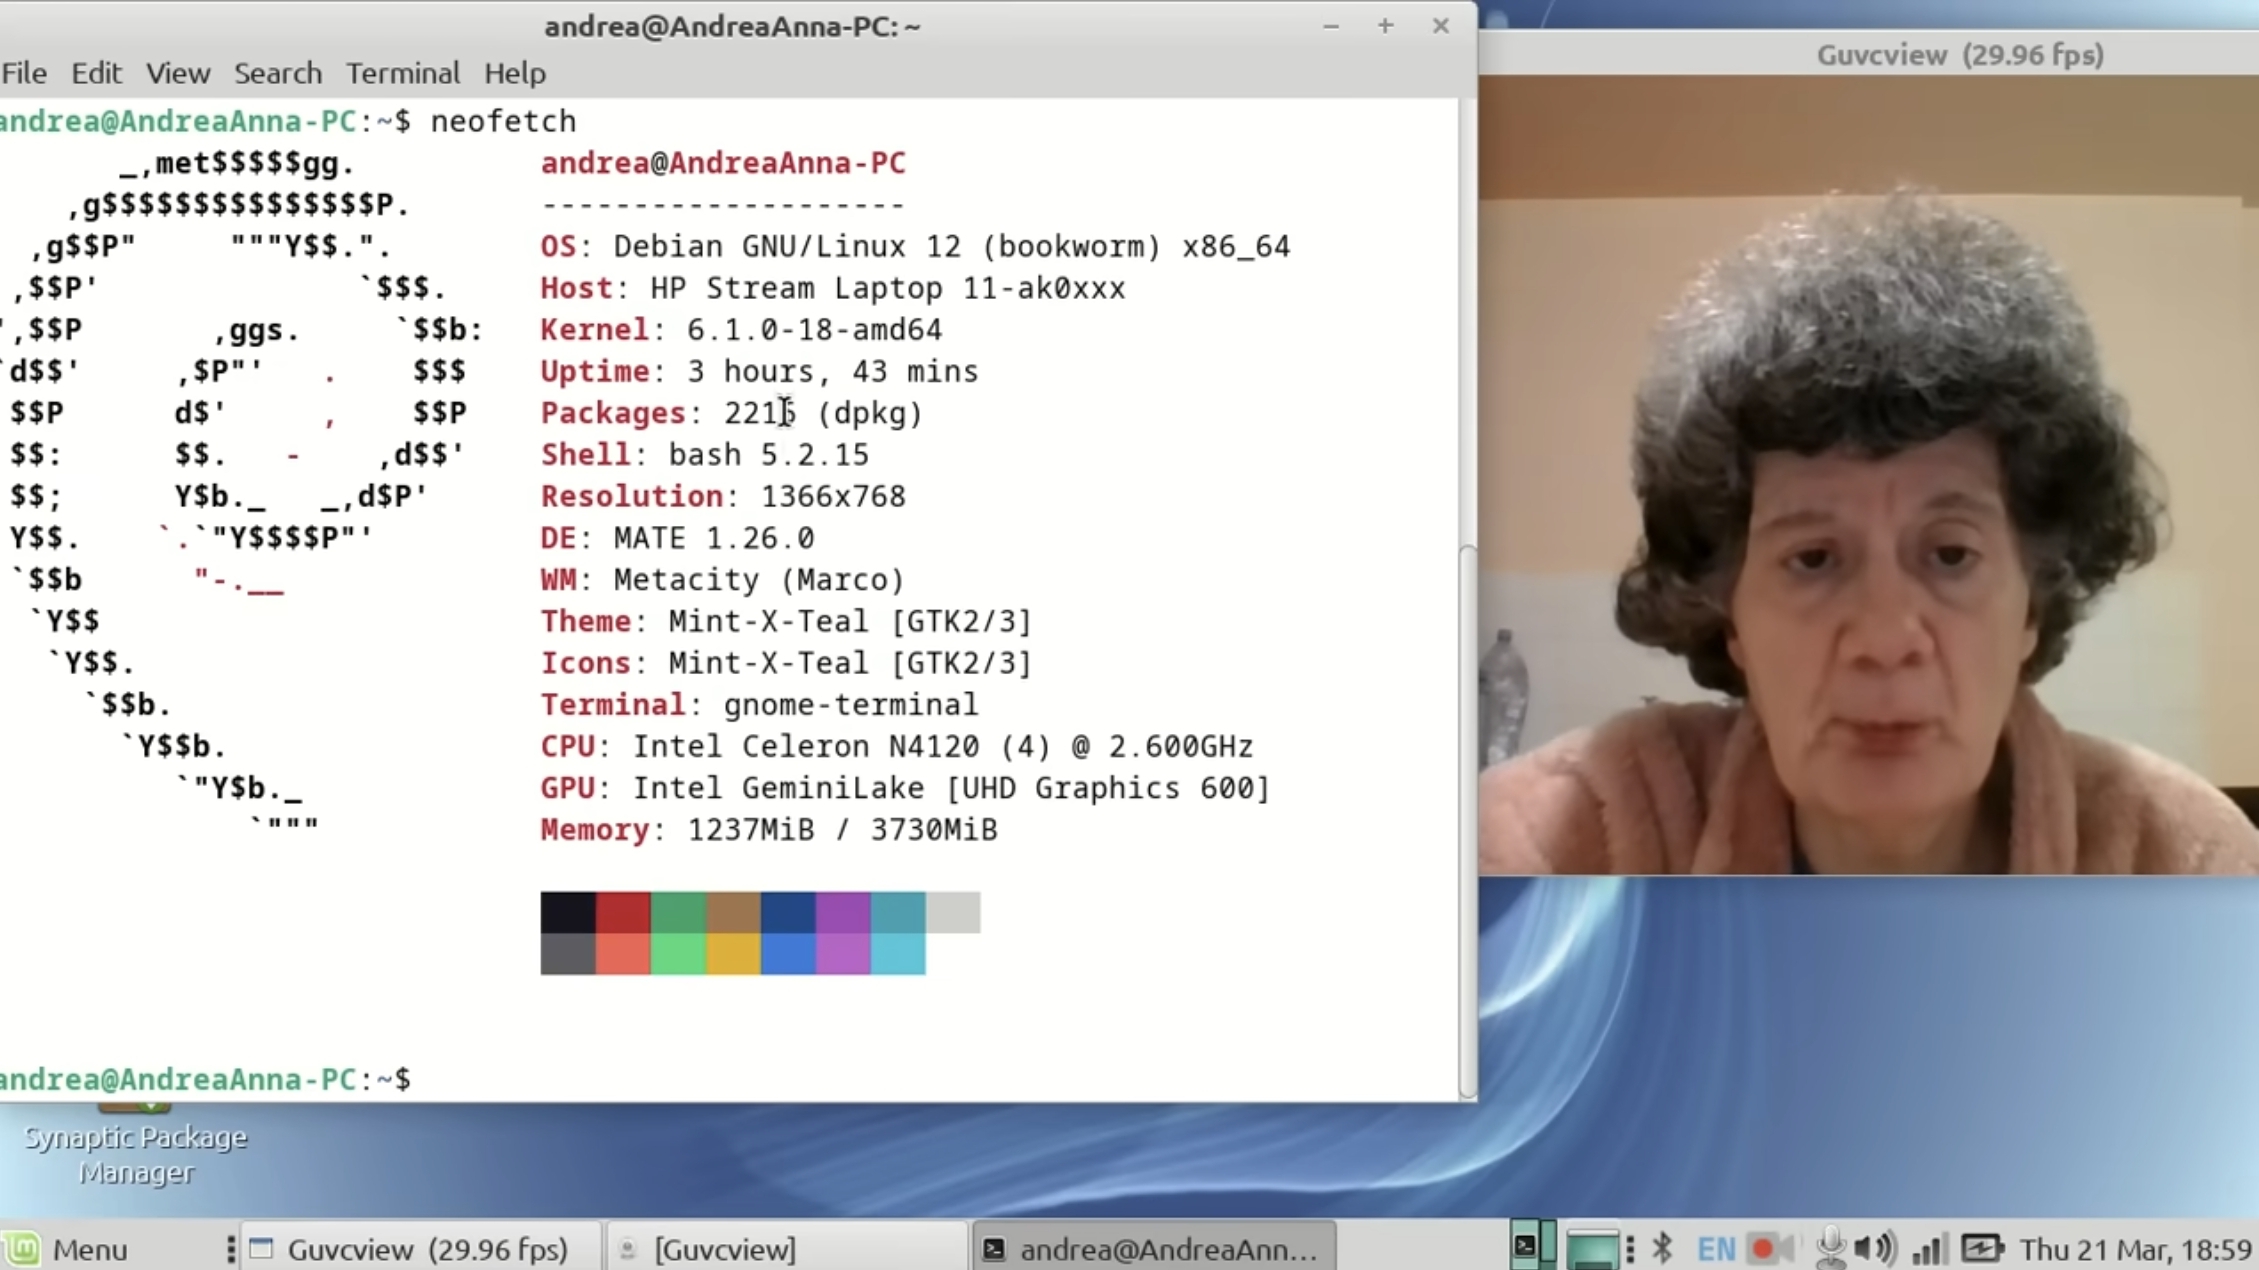
Task: Open the Bluetooth tray icon
Action: tap(1662, 1249)
